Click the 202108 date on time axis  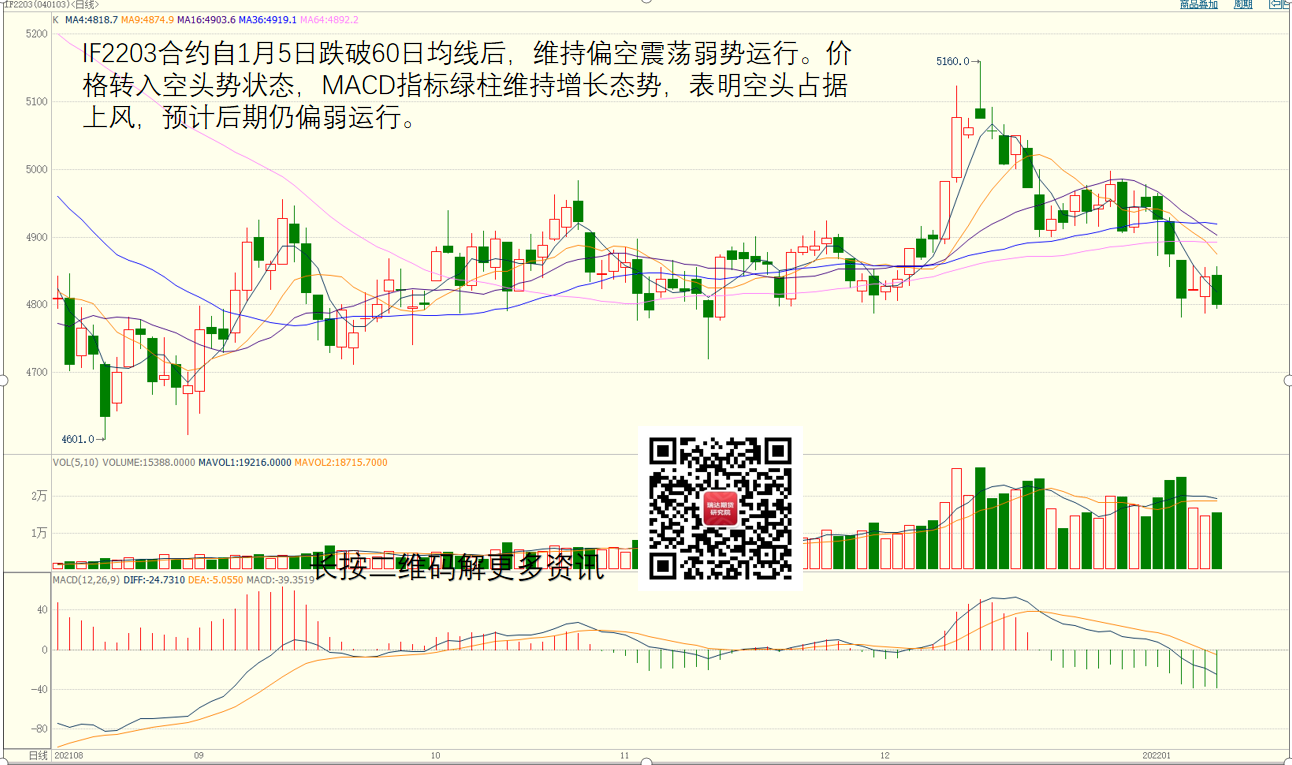69,755
